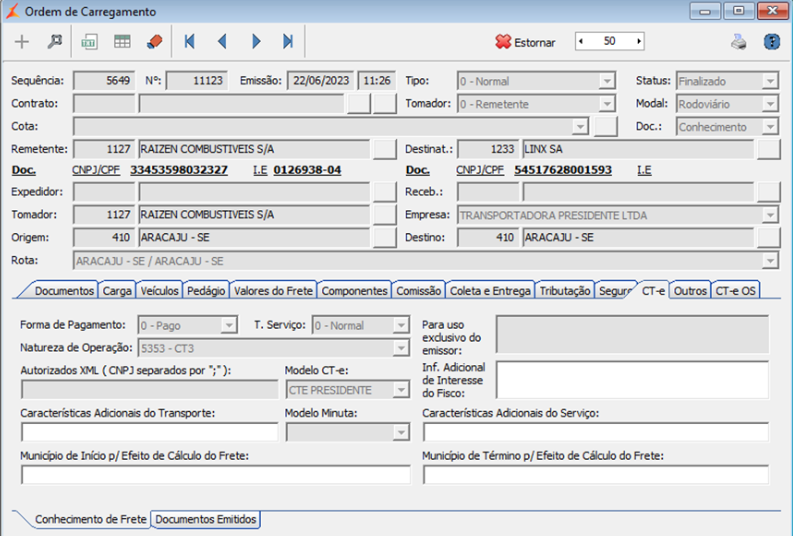
Task: Switch to Documentos Emitidos bottom tab
Action: pos(206,519)
